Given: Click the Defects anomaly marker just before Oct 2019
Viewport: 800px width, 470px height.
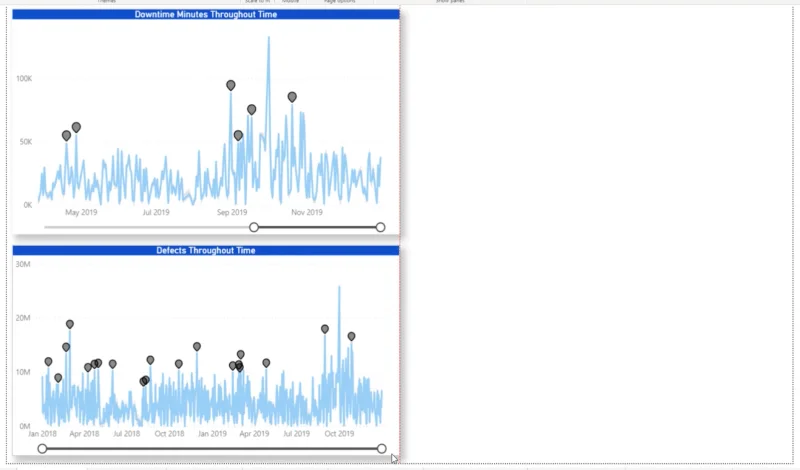Looking at the screenshot, I should 325,330.
